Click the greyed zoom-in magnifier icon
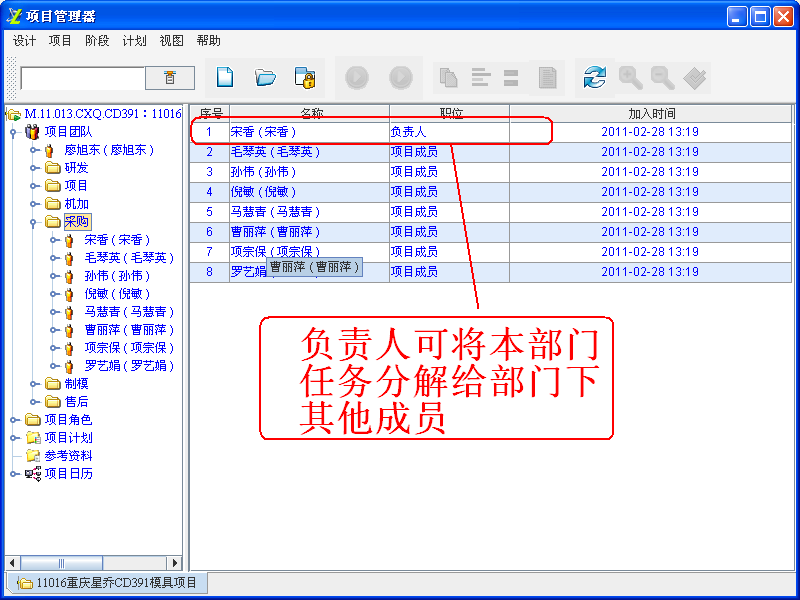800x600 pixels. (631, 78)
